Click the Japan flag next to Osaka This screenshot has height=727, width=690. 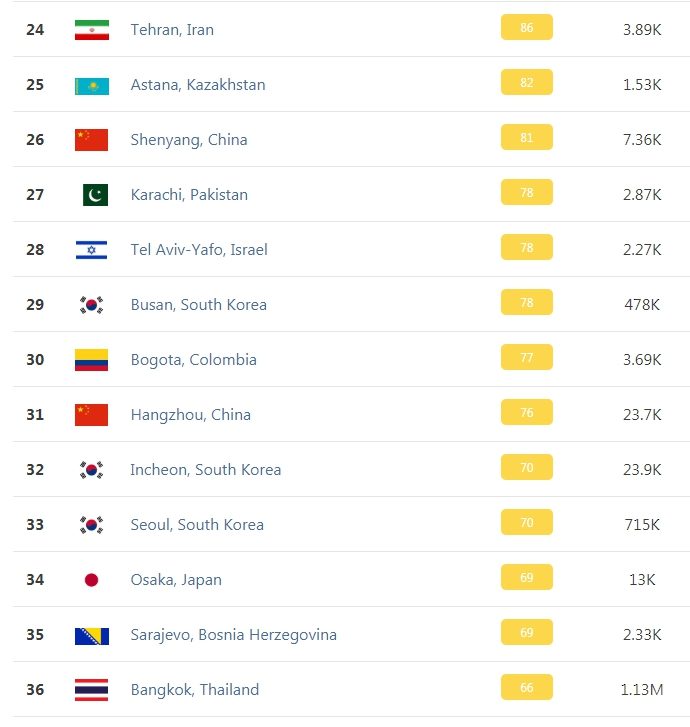91,580
